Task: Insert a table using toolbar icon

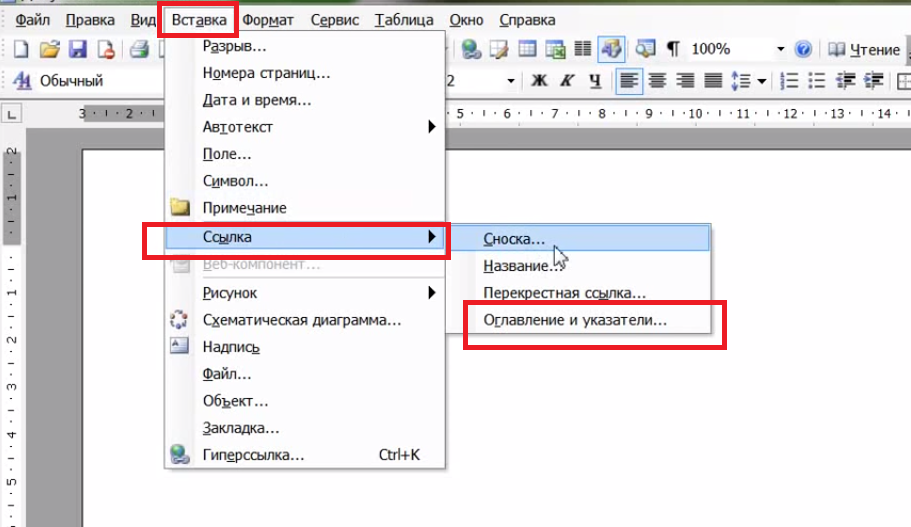Action: [x=527, y=49]
